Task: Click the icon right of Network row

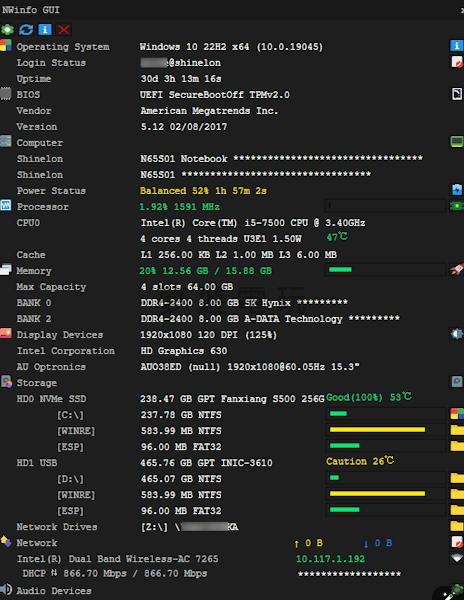Action: point(456,542)
